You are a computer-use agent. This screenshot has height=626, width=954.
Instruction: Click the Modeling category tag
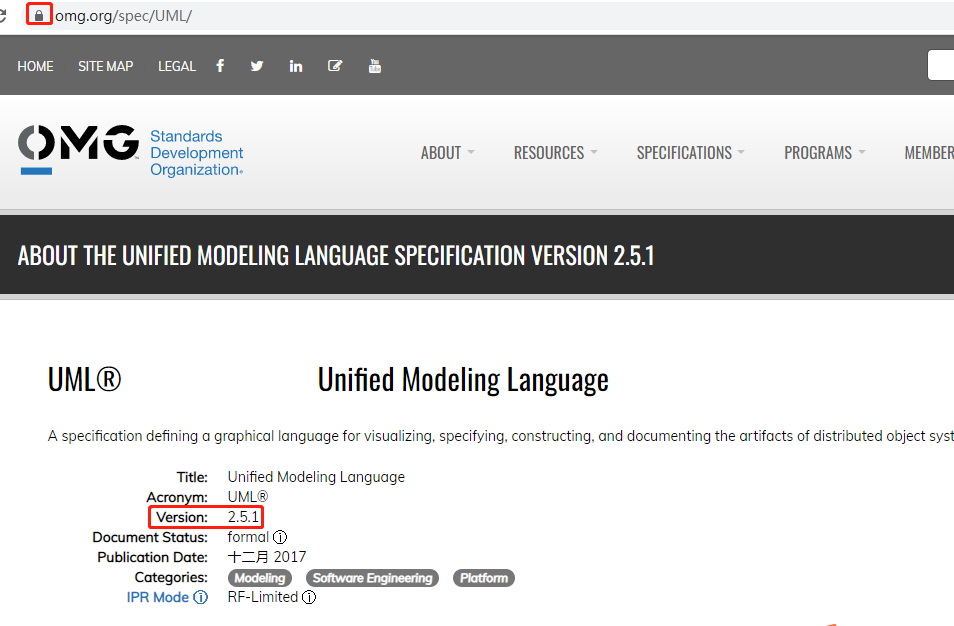pyautogui.click(x=260, y=578)
